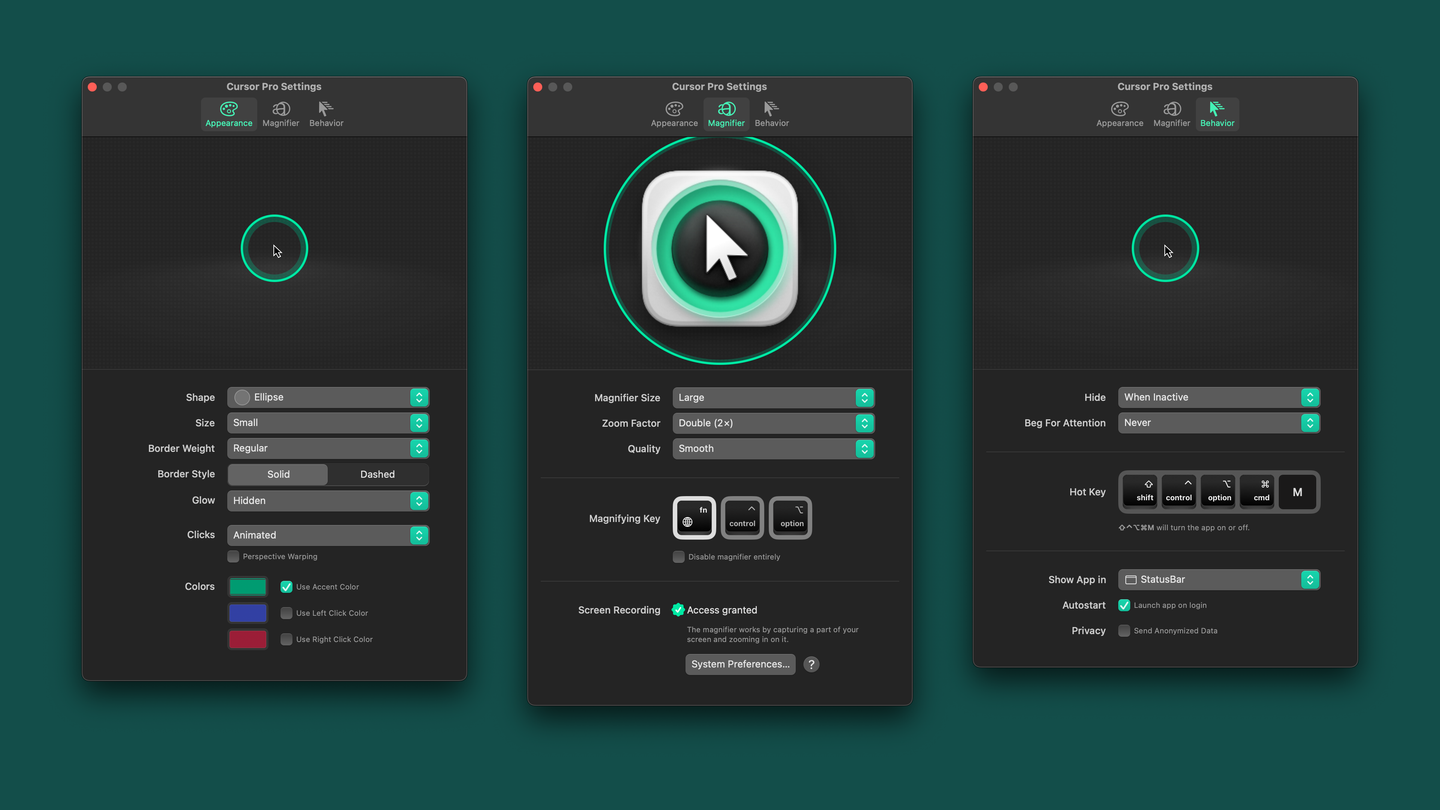Viewport: 1440px width, 810px height.
Task: Select the control magnifying key
Action: click(x=742, y=517)
